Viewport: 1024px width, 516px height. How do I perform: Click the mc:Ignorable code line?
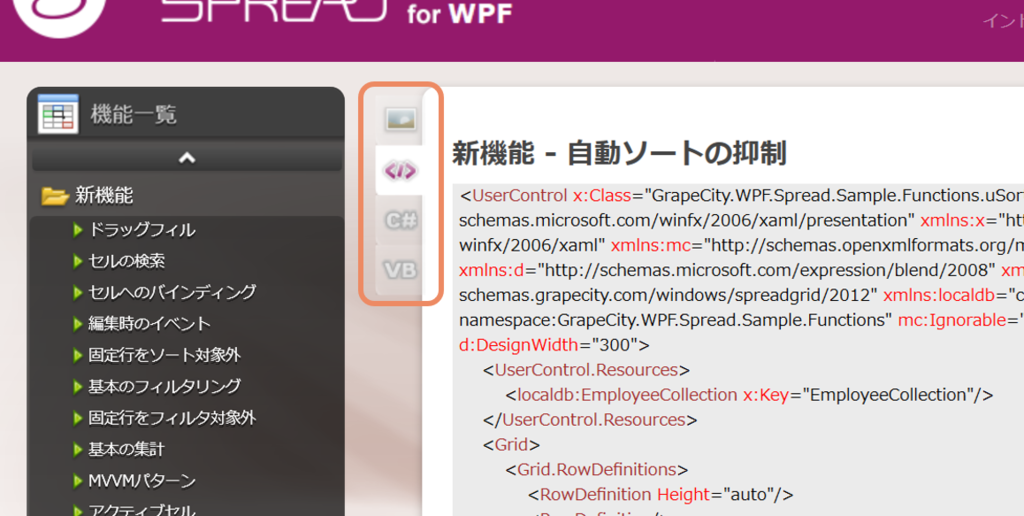coord(741,320)
